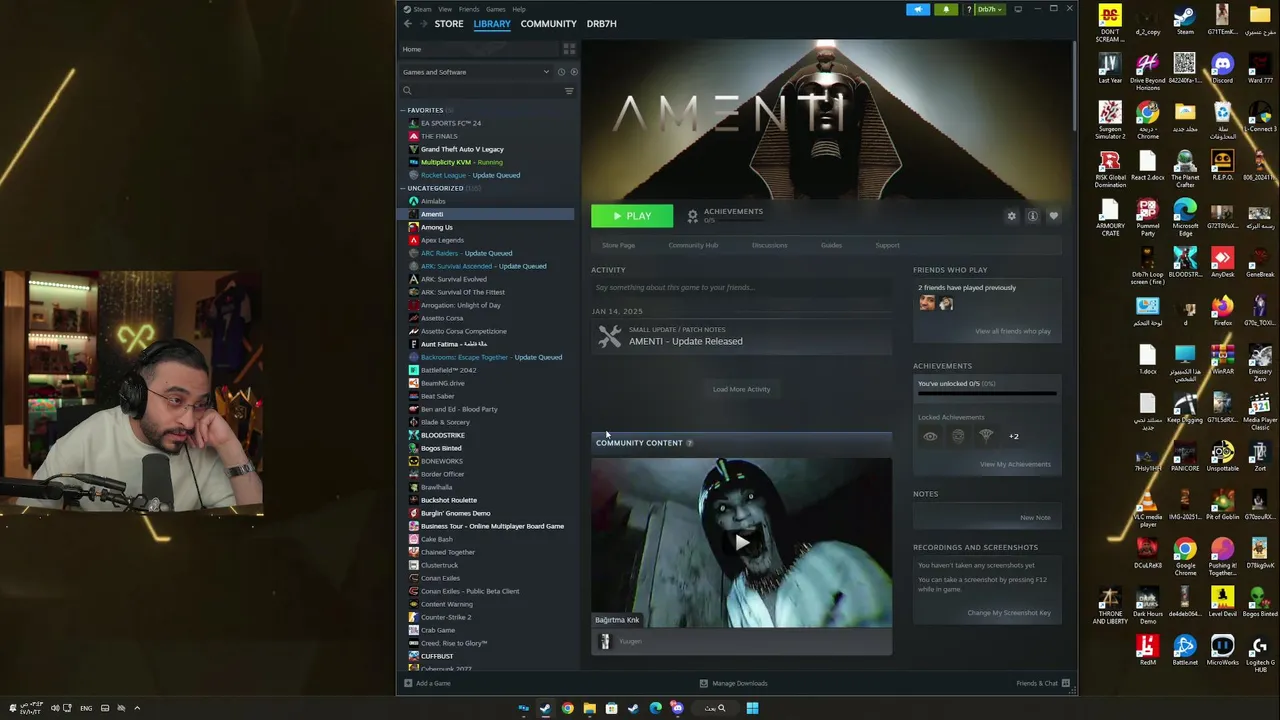Open the DRB7H profile tab
Screen dimensions: 1280x720
pos(601,23)
